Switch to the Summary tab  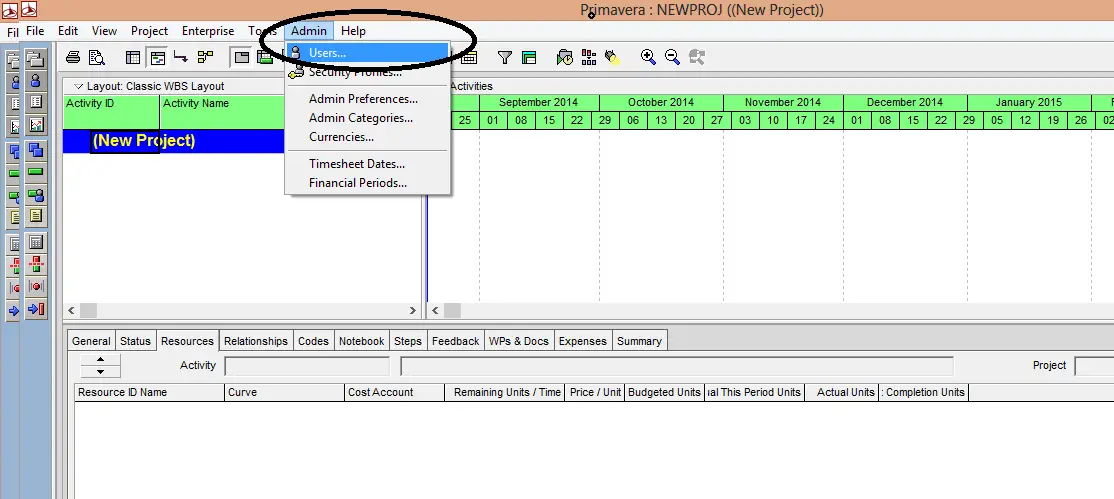coord(639,341)
